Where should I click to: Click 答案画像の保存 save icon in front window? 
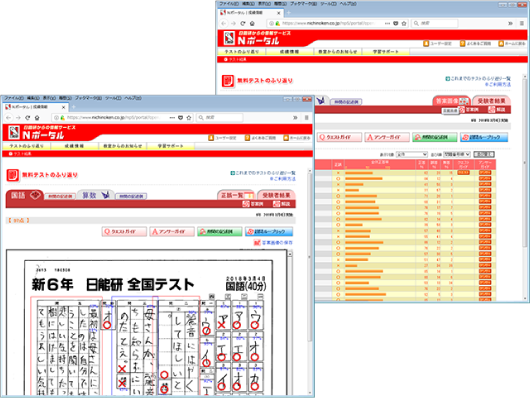click(257, 242)
